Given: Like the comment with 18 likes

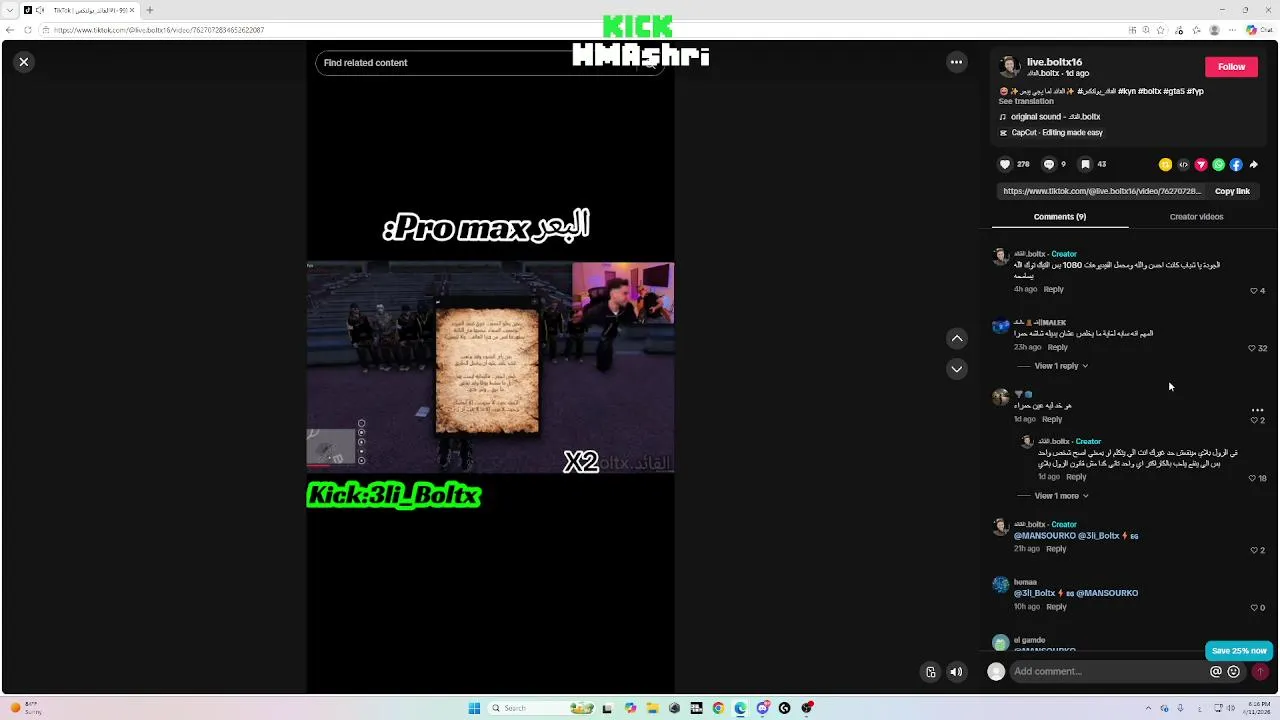Looking at the screenshot, I should click(1252, 478).
